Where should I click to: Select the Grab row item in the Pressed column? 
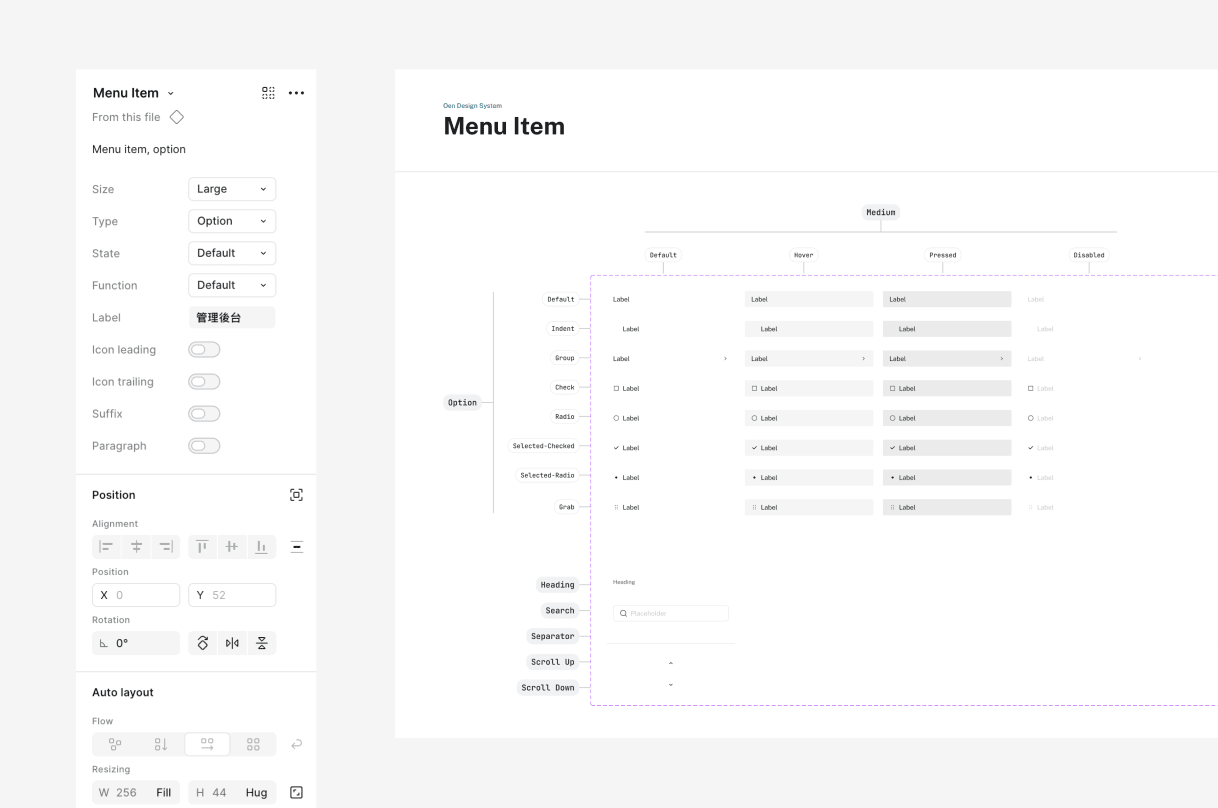point(947,507)
